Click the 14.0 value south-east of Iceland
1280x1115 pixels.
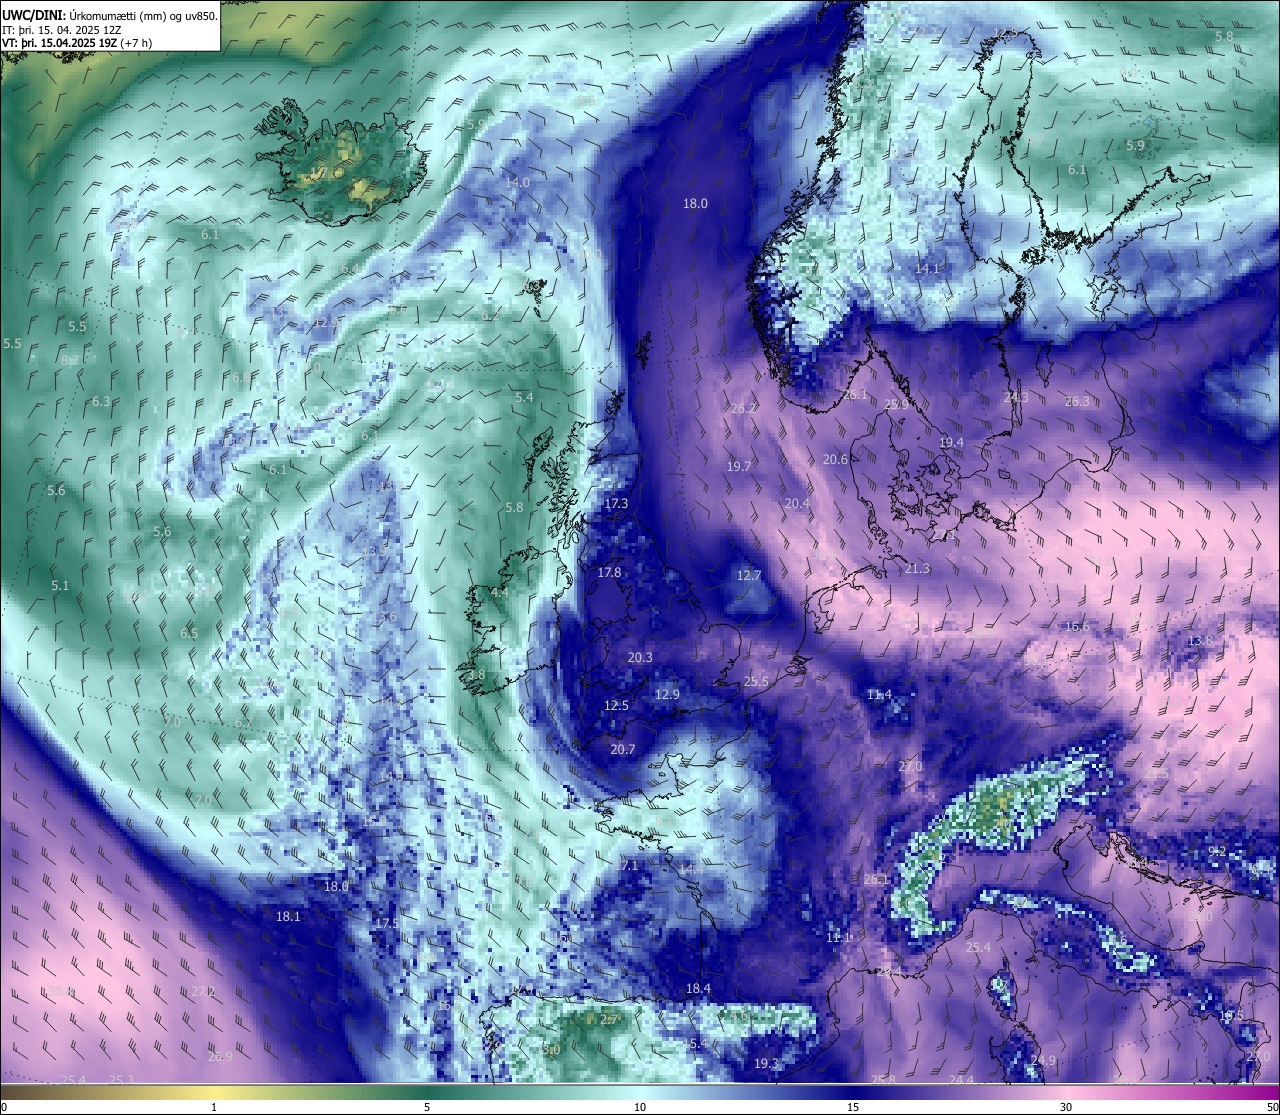point(517,183)
